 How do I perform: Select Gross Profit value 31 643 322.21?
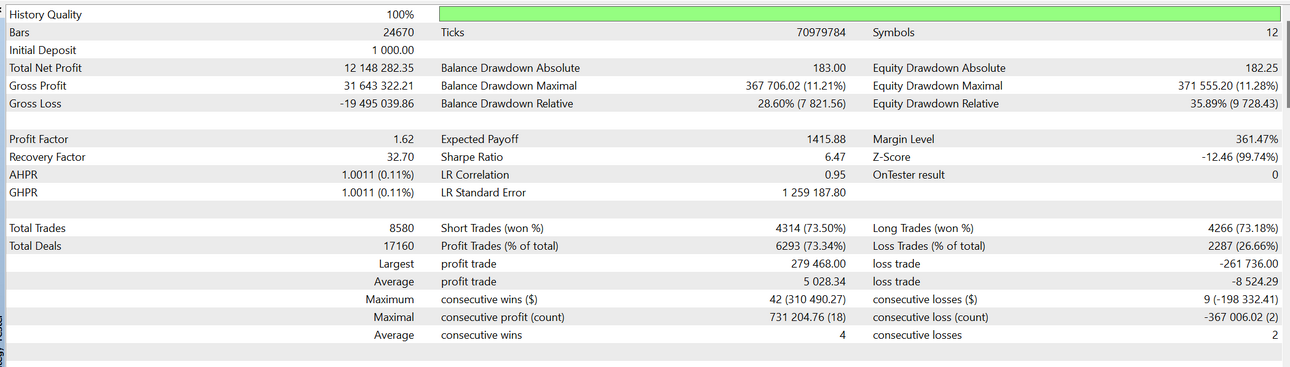pos(379,86)
